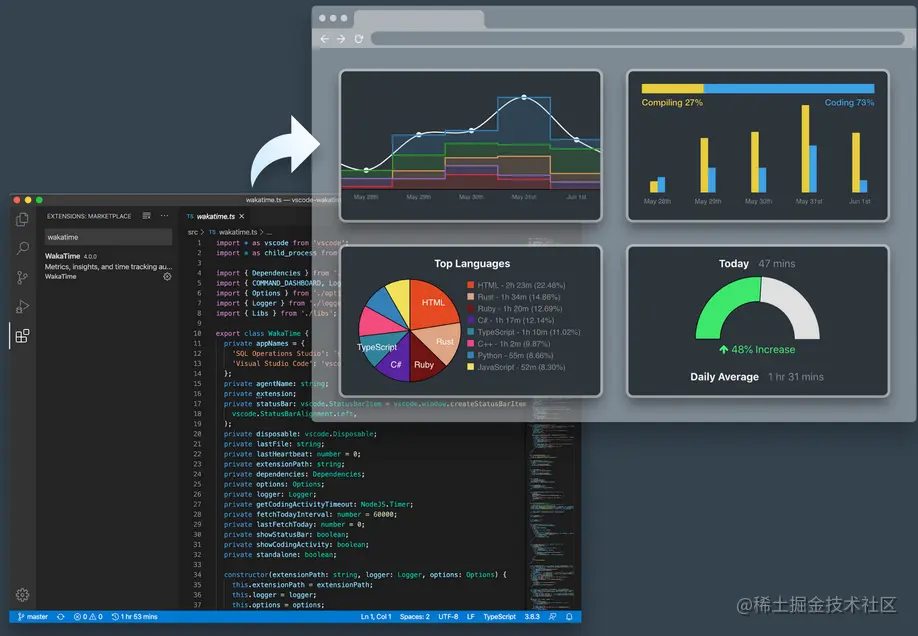Image resolution: width=918 pixels, height=636 pixels.
Task: Click the Python legend color swatch
Action: tap(471, 355)
